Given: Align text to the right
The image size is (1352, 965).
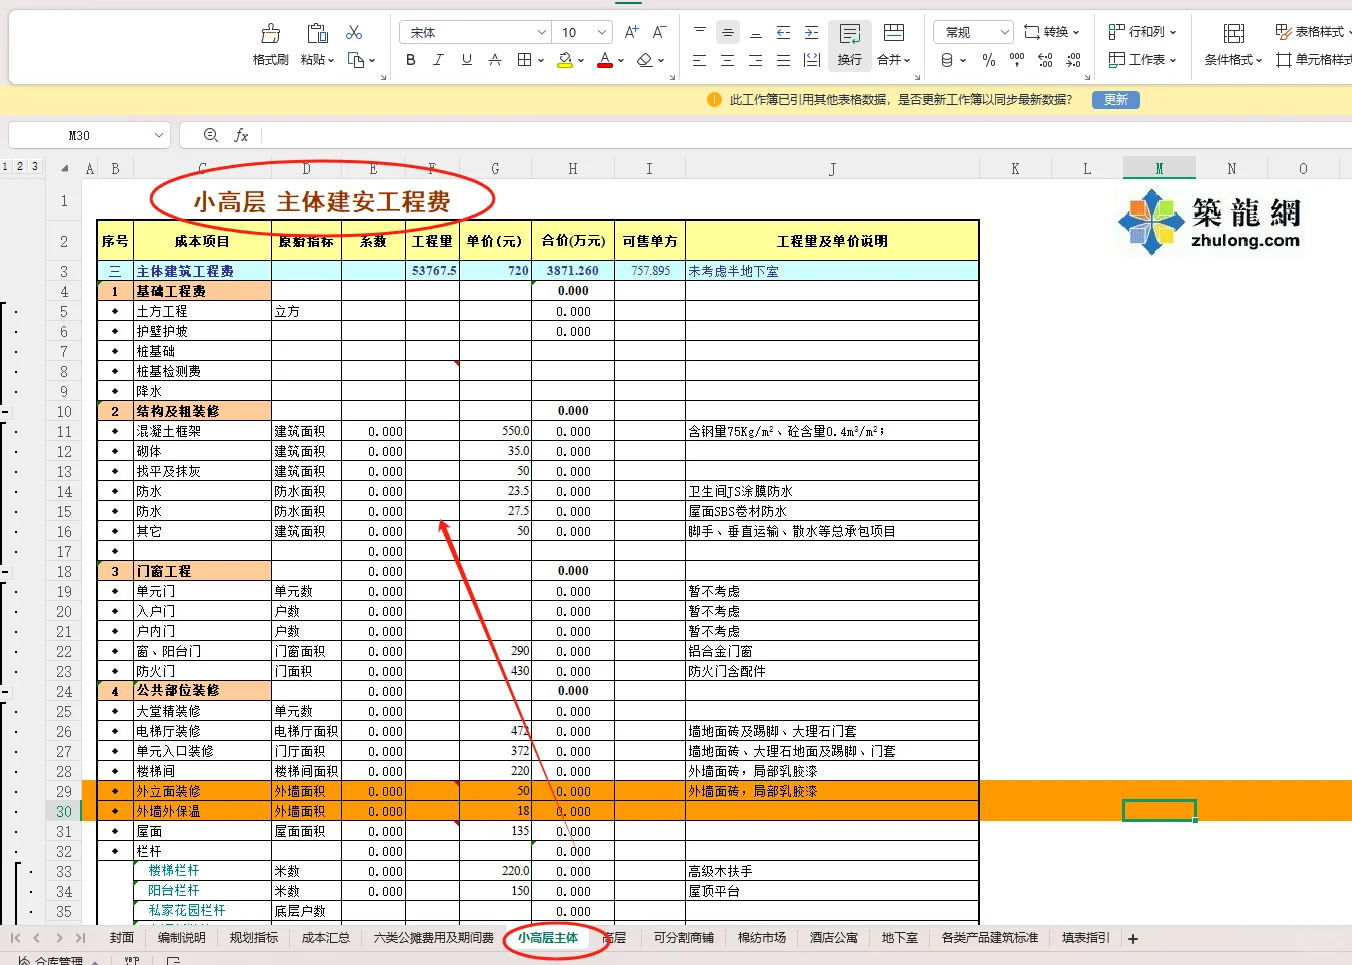Looking at the screenshot, I should point(756,60).
